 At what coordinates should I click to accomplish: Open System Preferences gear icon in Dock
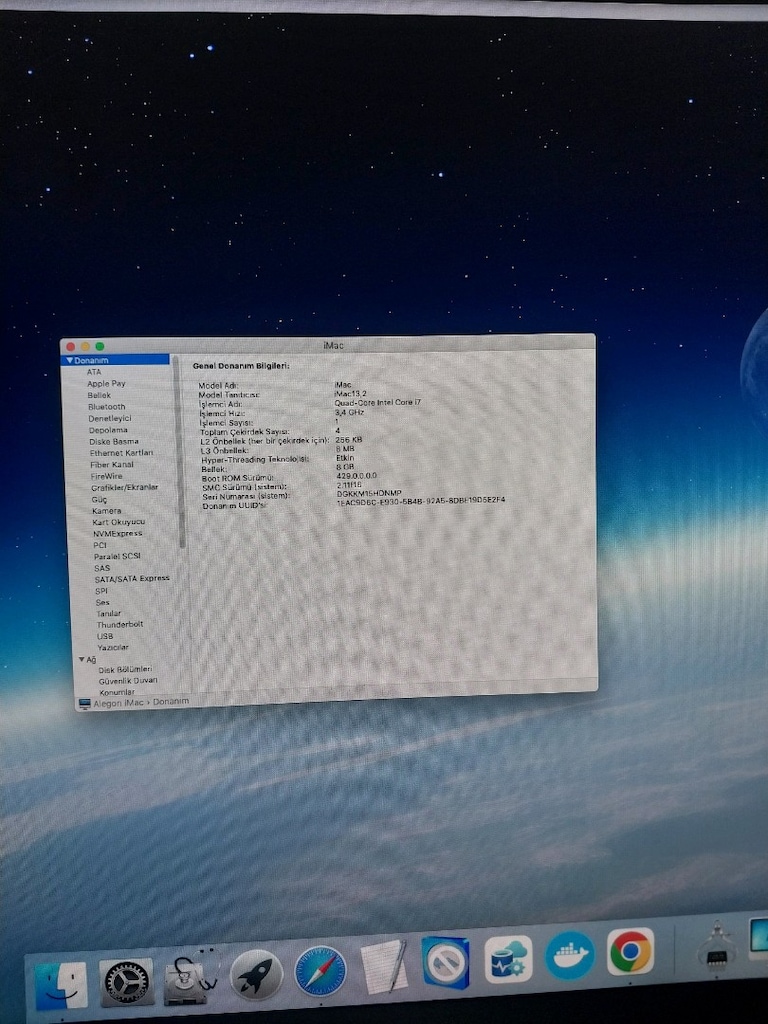[x=126, y=982]
